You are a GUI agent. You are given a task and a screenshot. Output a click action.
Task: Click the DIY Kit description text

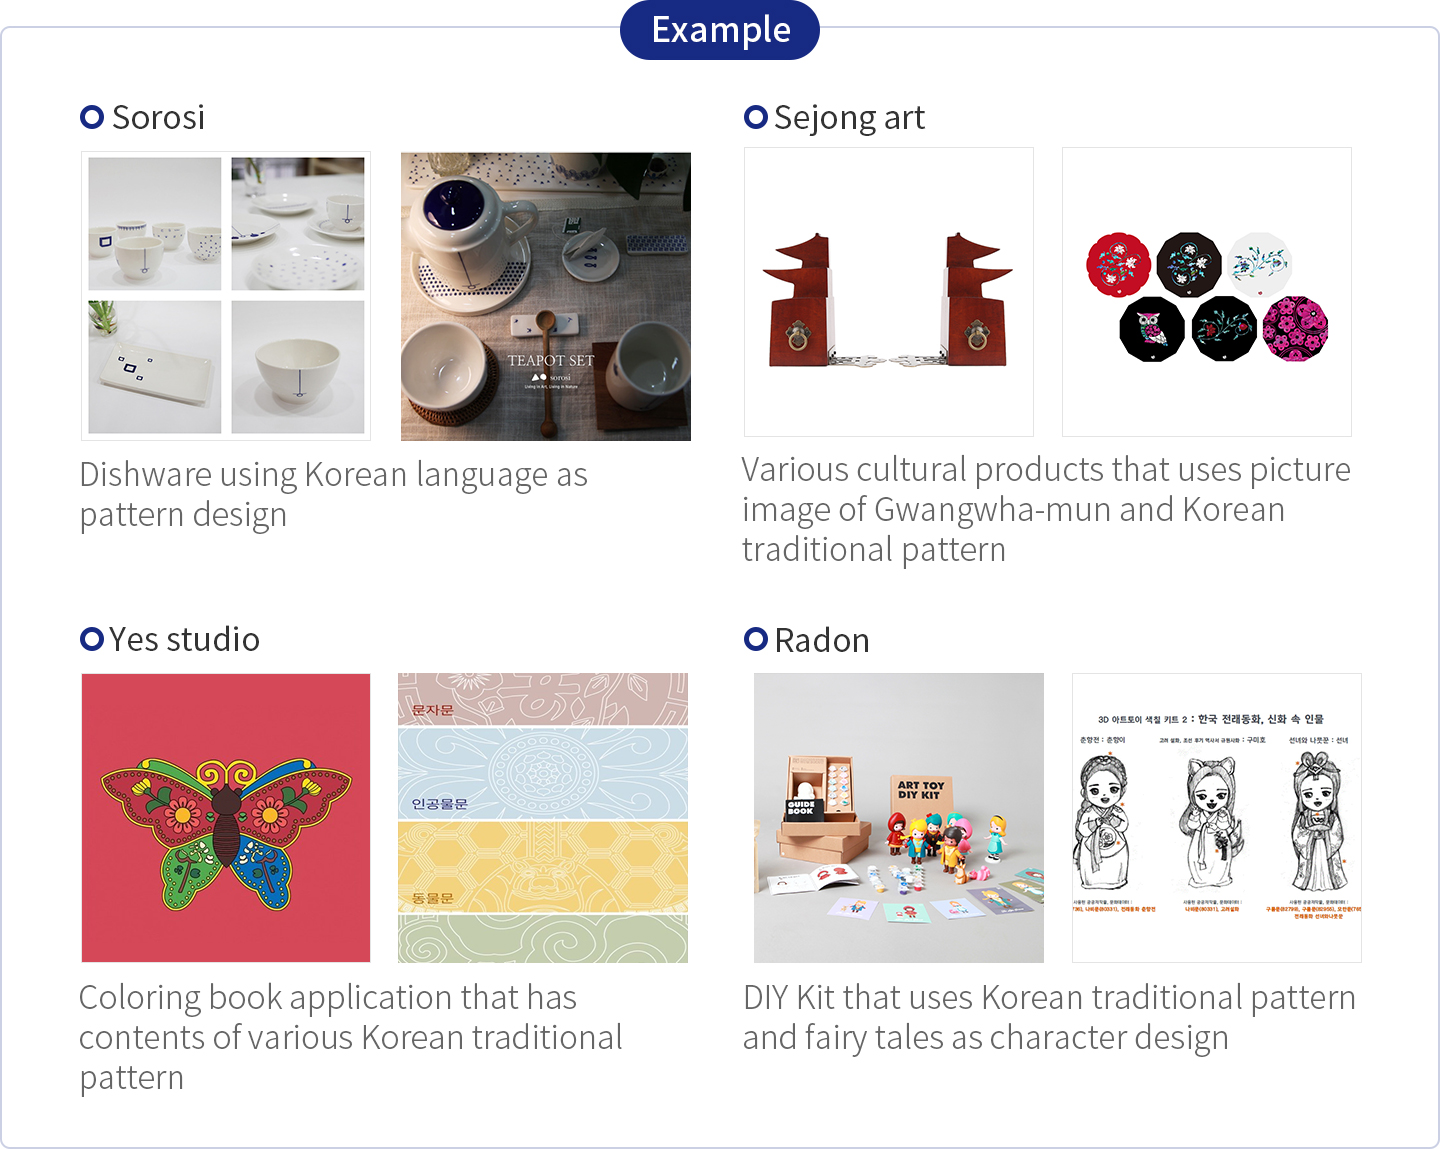(x=1049, y=1017)
